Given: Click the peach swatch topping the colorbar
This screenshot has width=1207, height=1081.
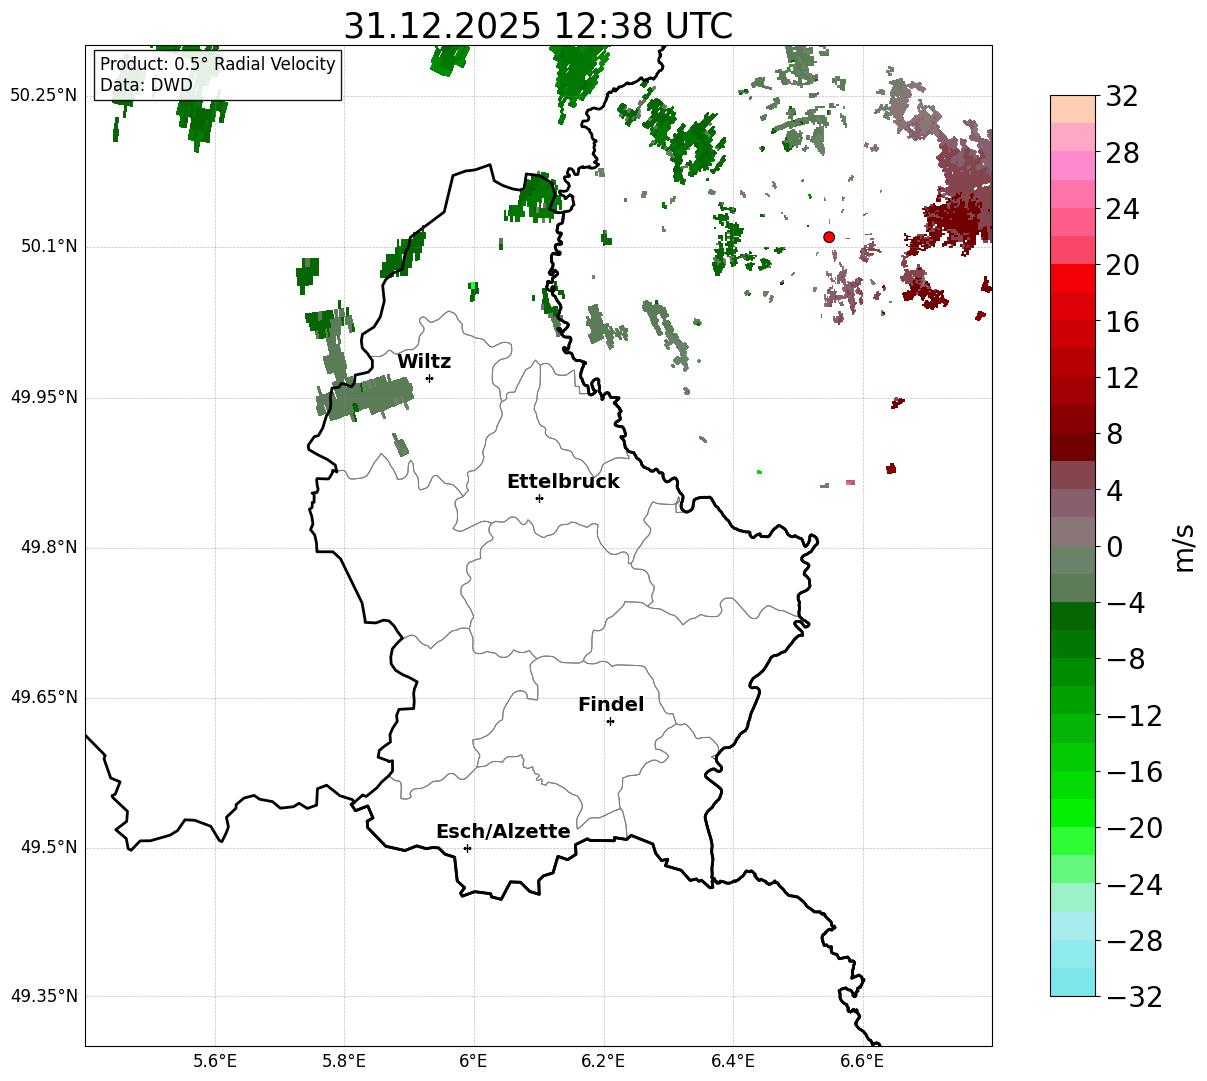Looking at the screenshot, I should (x=1073, y=108).
